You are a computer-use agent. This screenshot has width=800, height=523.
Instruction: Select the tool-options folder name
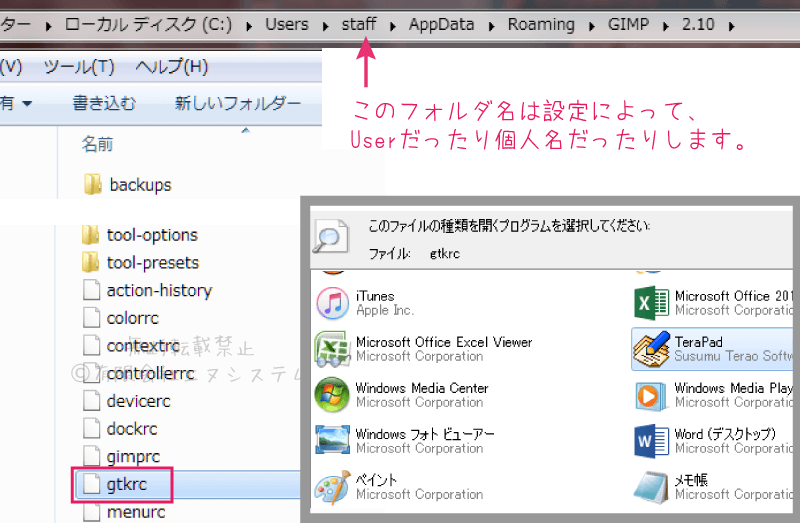(x=152, y=235)
